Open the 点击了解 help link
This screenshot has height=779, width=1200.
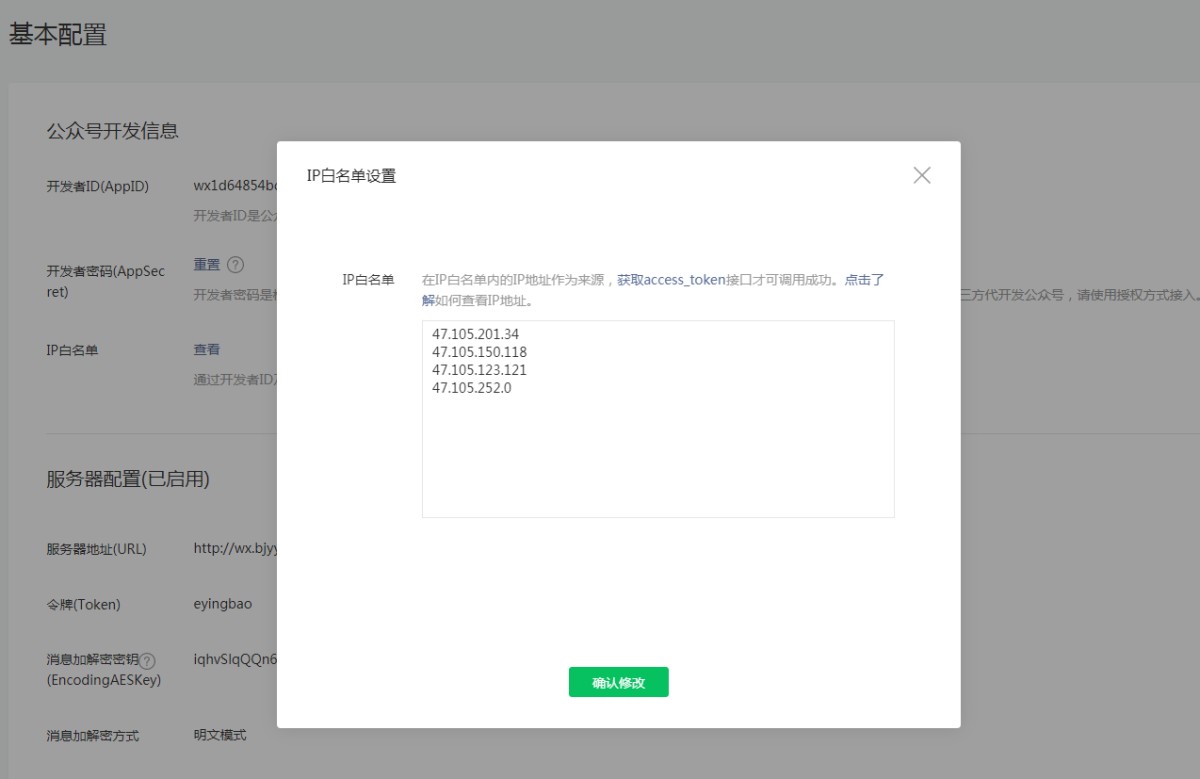[864, 280]
